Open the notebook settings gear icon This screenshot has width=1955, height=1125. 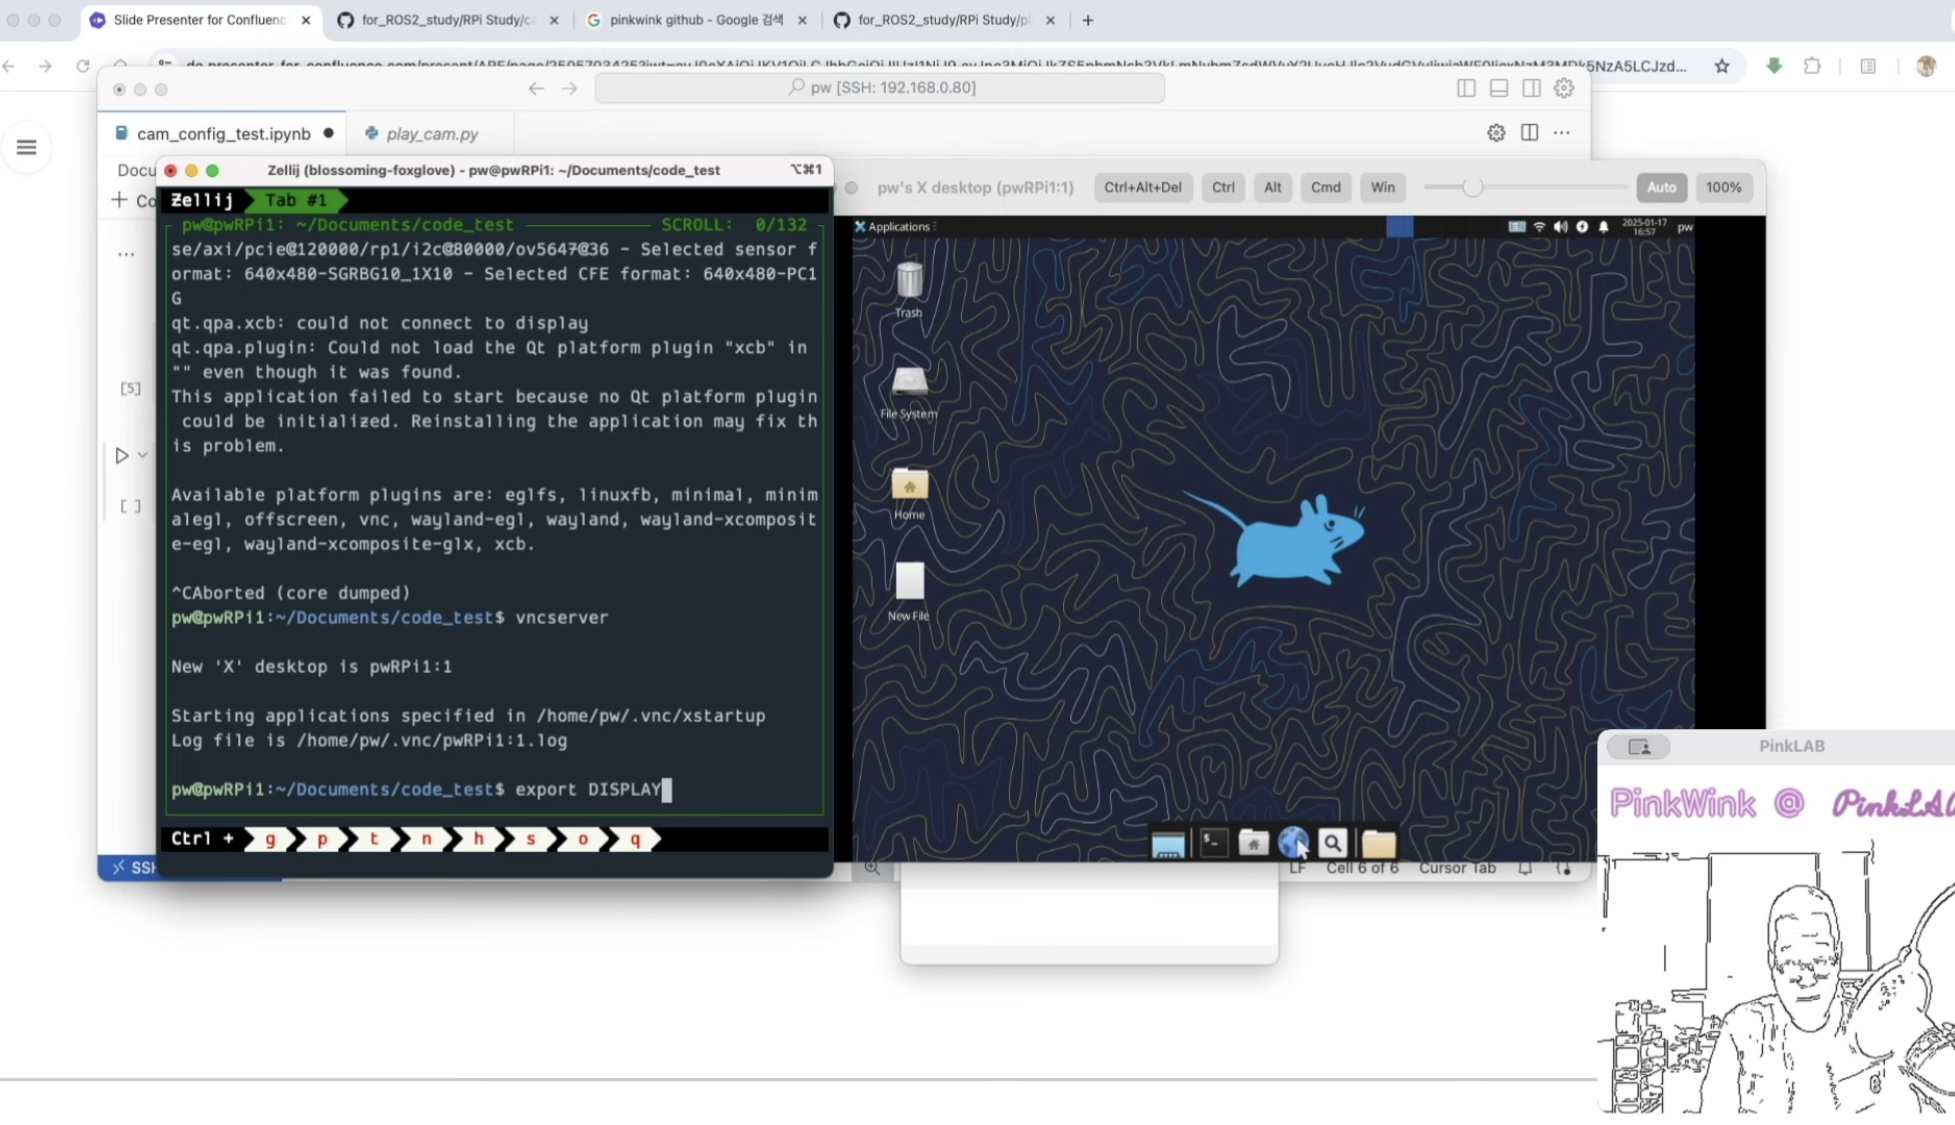pyautogui.click(x=1495, y=132)
